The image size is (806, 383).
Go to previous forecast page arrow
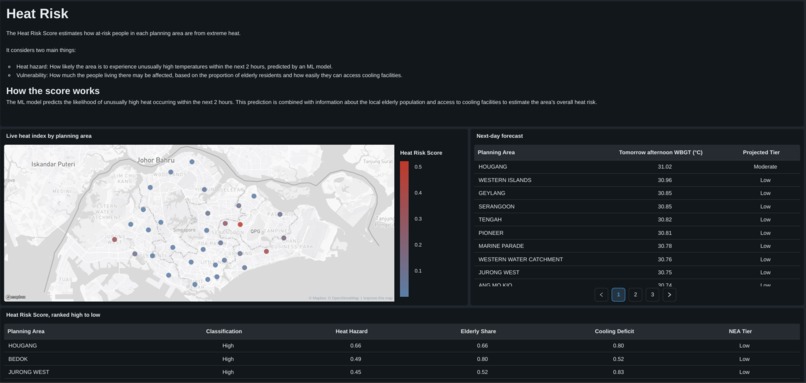click(601, 295)
